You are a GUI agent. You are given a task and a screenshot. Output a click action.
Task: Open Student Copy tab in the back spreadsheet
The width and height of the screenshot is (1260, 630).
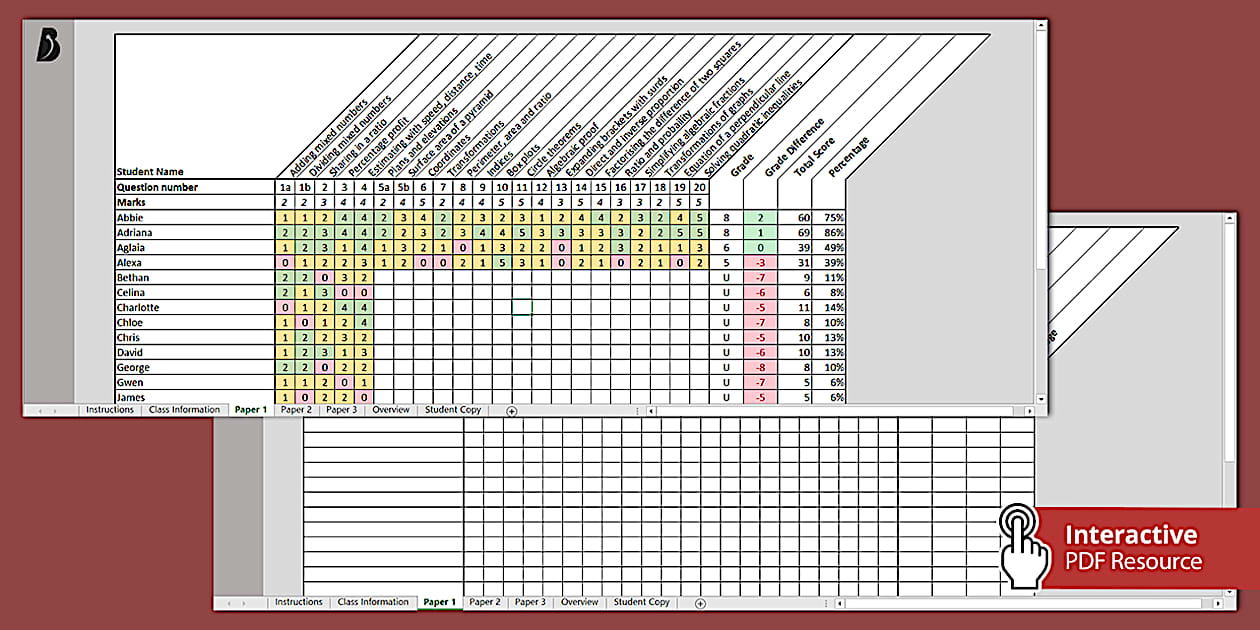(642, 603)
